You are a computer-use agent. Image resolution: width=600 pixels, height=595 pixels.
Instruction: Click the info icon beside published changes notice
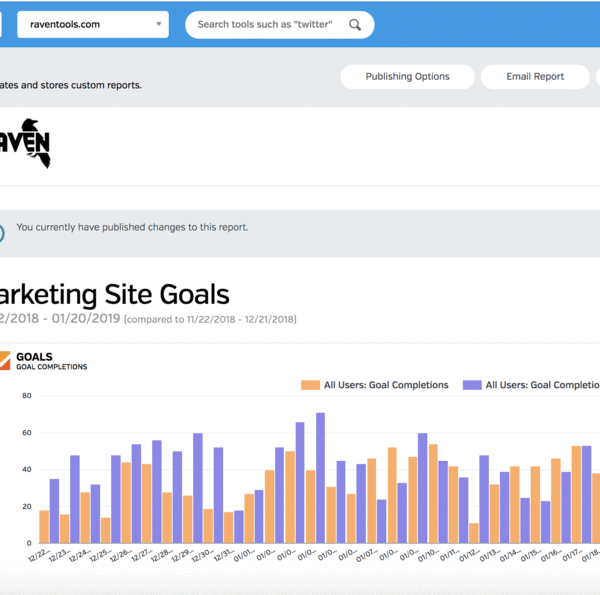[2, 233]
